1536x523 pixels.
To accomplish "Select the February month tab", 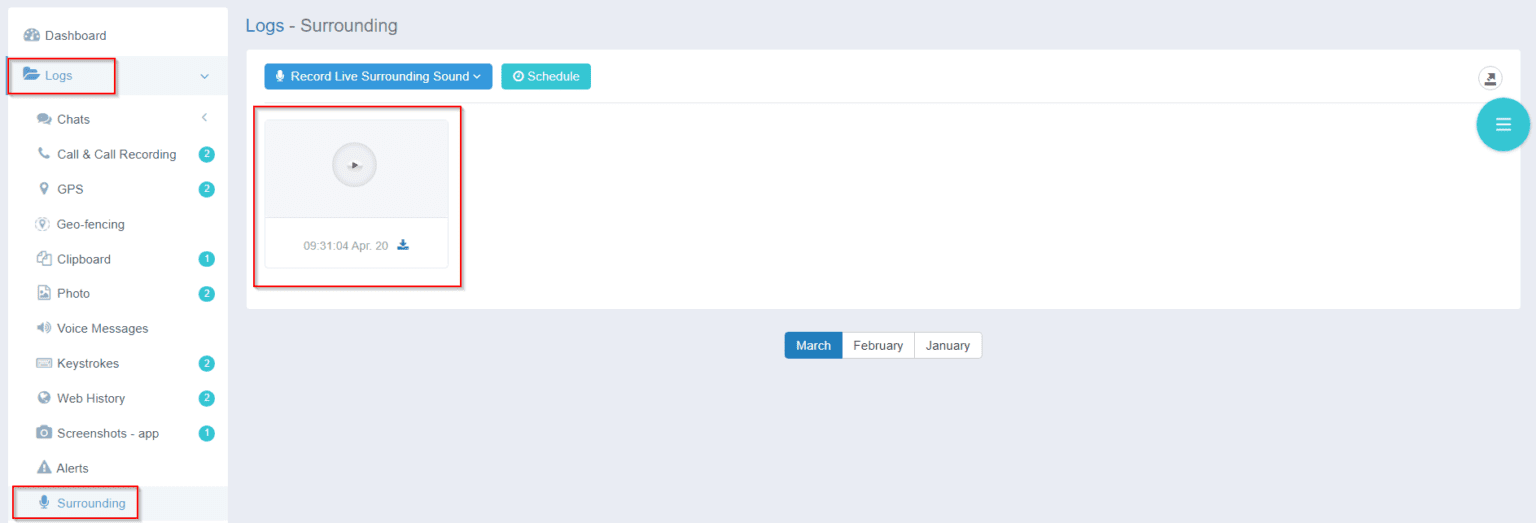I will click(x=878, y=345).
